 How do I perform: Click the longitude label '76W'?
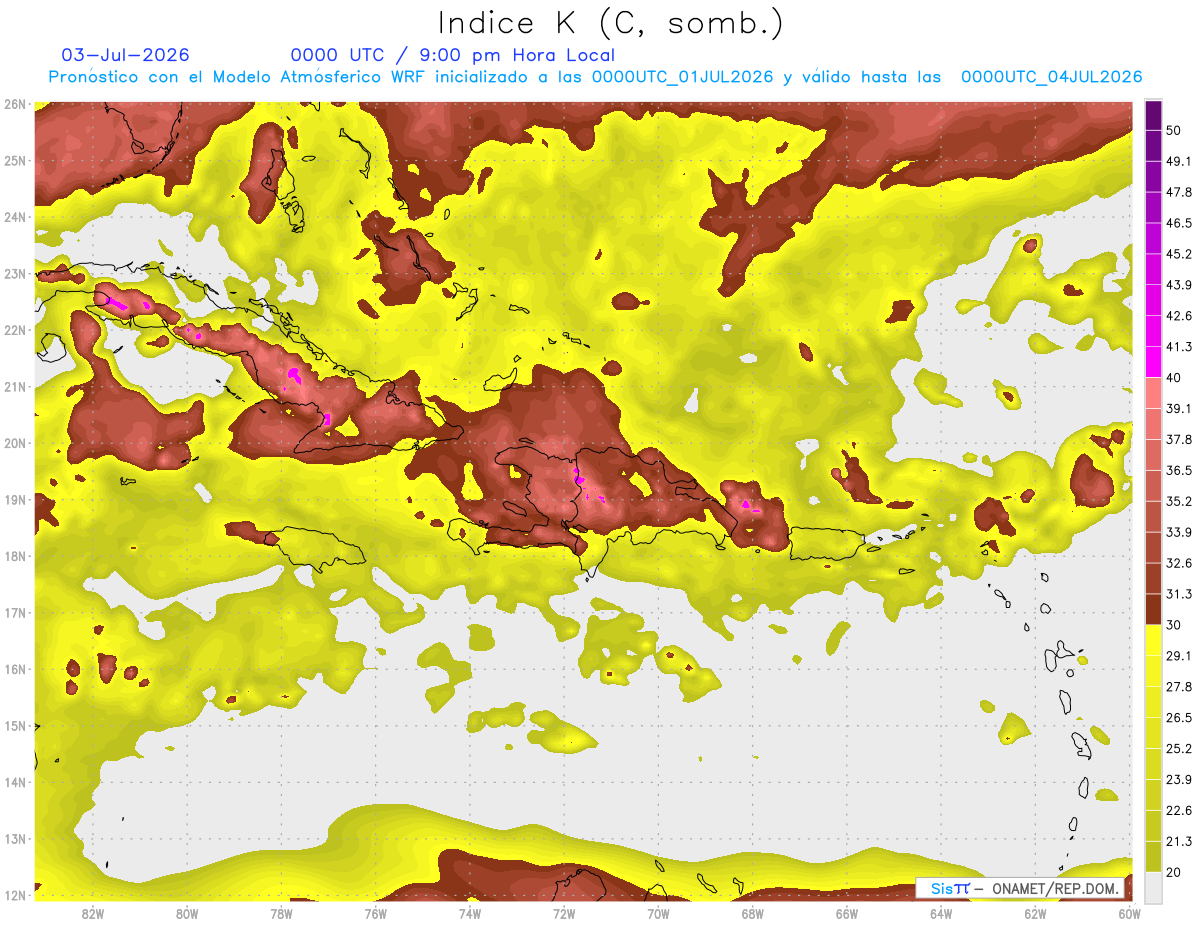[x=375, y=915]
